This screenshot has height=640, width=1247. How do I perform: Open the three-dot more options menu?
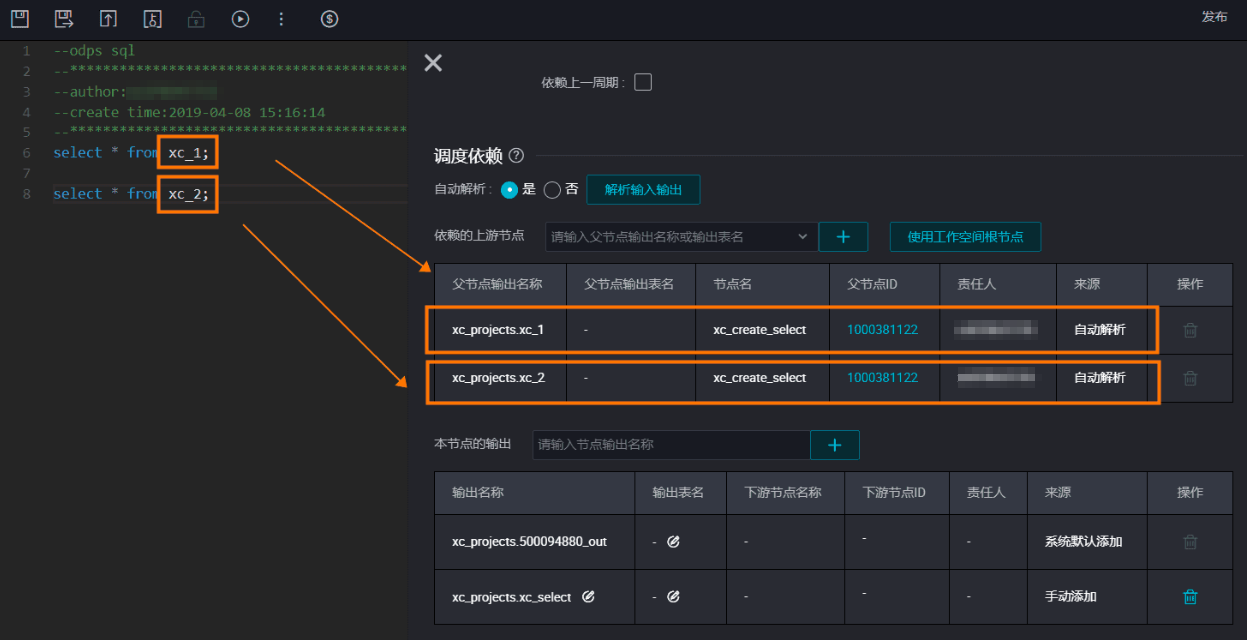click(281, 18)
